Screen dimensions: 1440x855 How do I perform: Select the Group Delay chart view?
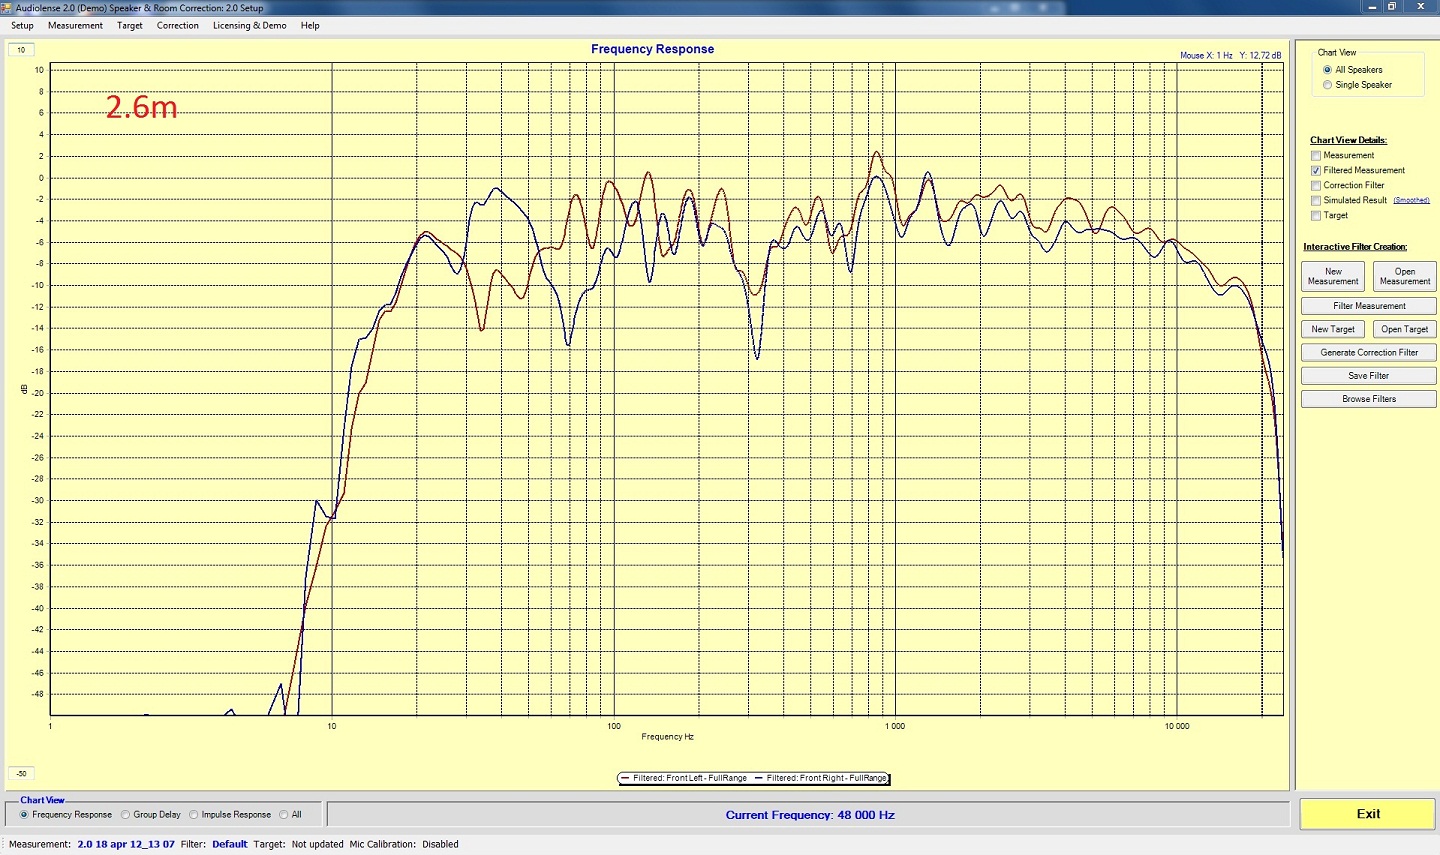click(126, 815)
